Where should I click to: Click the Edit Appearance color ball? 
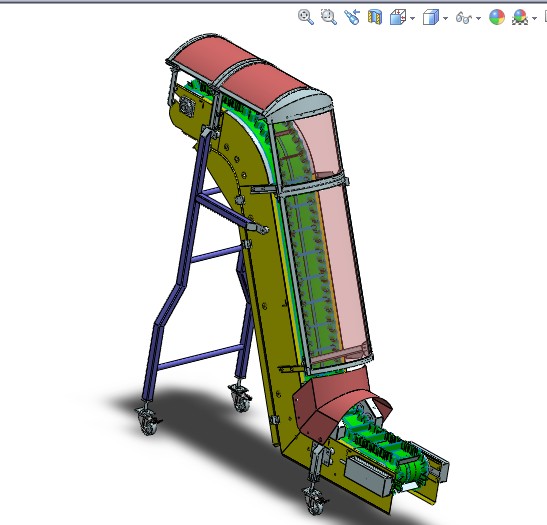(x=497, y=17)
